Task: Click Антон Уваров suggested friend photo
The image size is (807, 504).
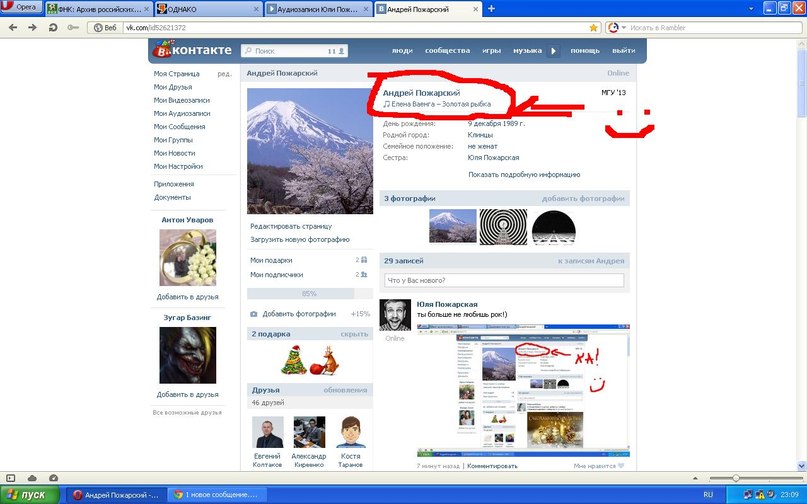Action: pyautogui.click(x=188, y=257)
